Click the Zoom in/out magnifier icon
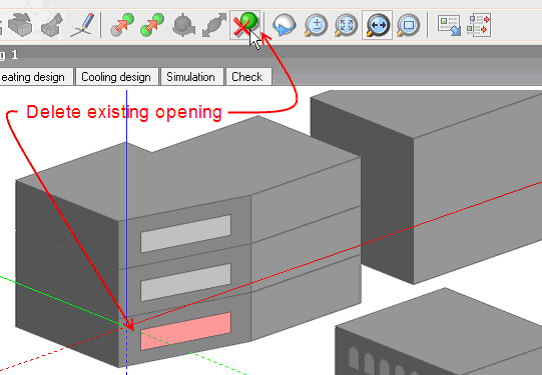The image size is (542, 375). [316, 25]
